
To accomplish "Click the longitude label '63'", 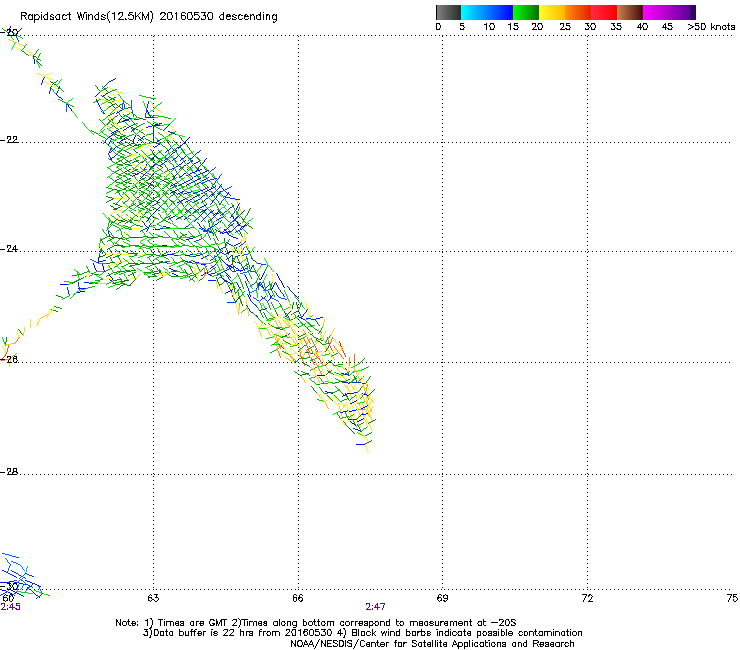I will point(153,598).
